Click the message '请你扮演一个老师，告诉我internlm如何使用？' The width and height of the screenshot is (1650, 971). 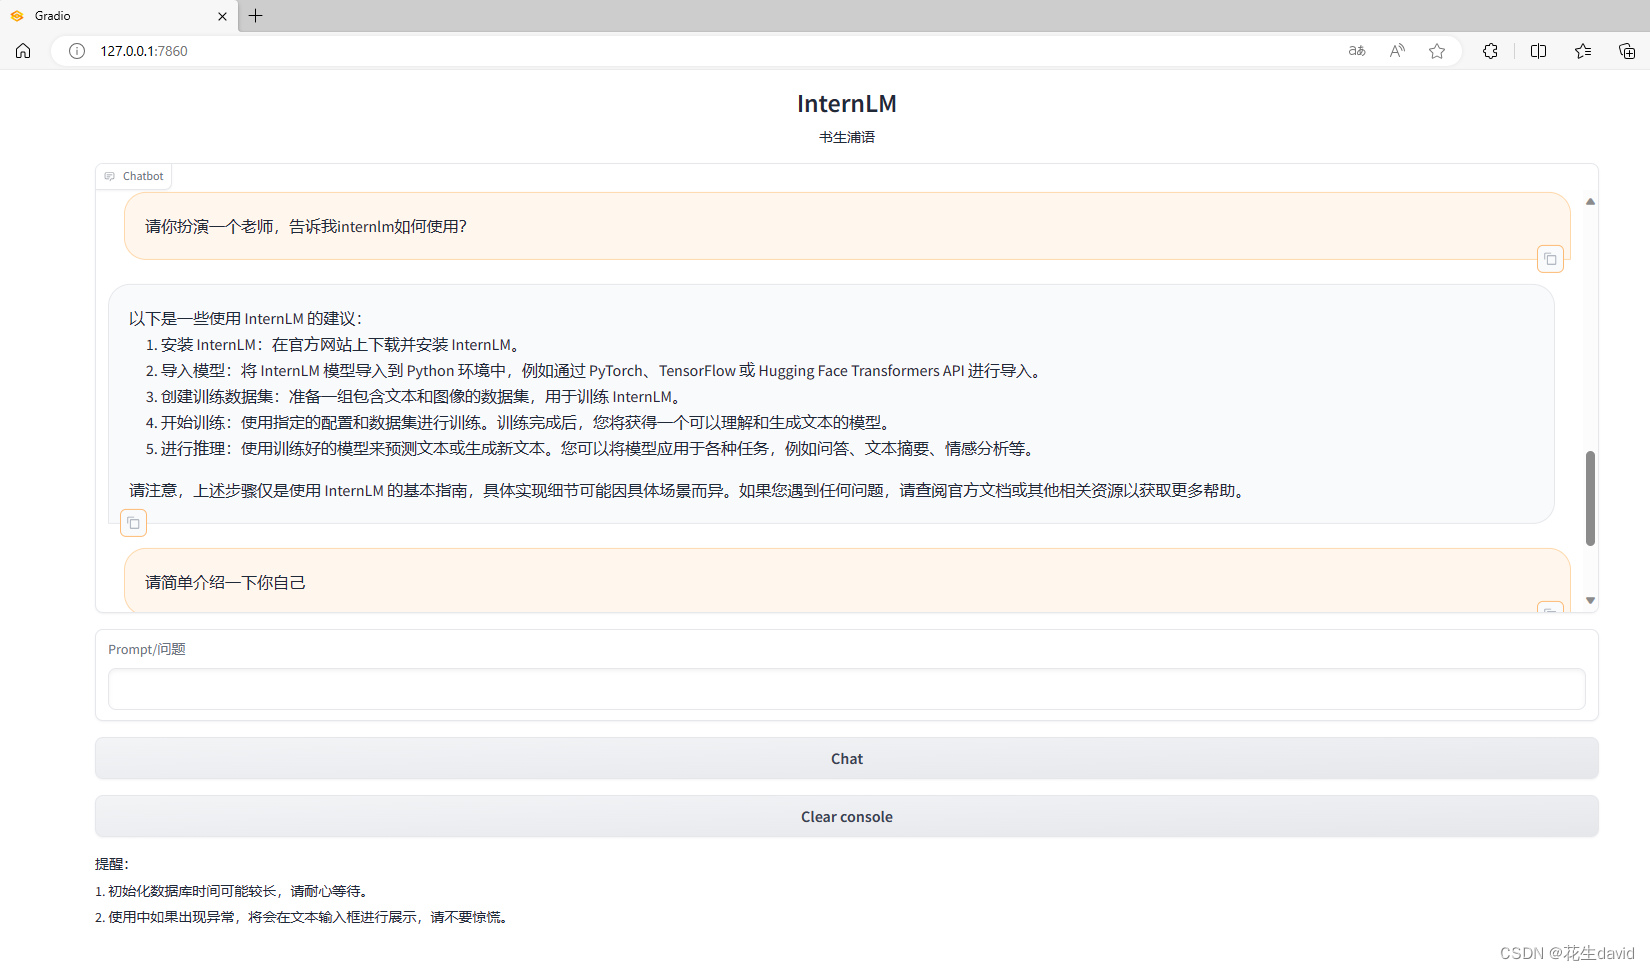coord(305,227)
